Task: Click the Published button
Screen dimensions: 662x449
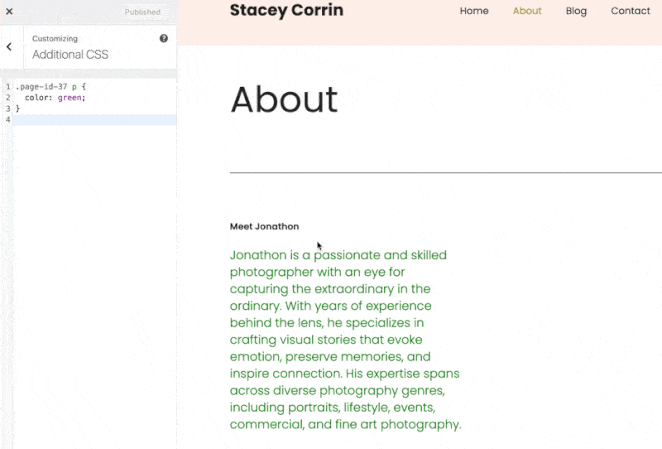Action: coord(141,12)
